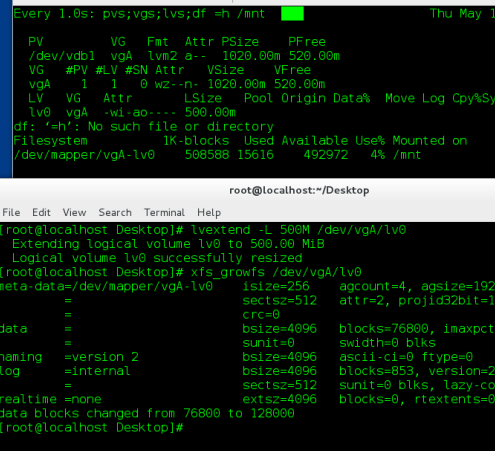Click VFree '520.00m' in the vgA row

[299, 84]
